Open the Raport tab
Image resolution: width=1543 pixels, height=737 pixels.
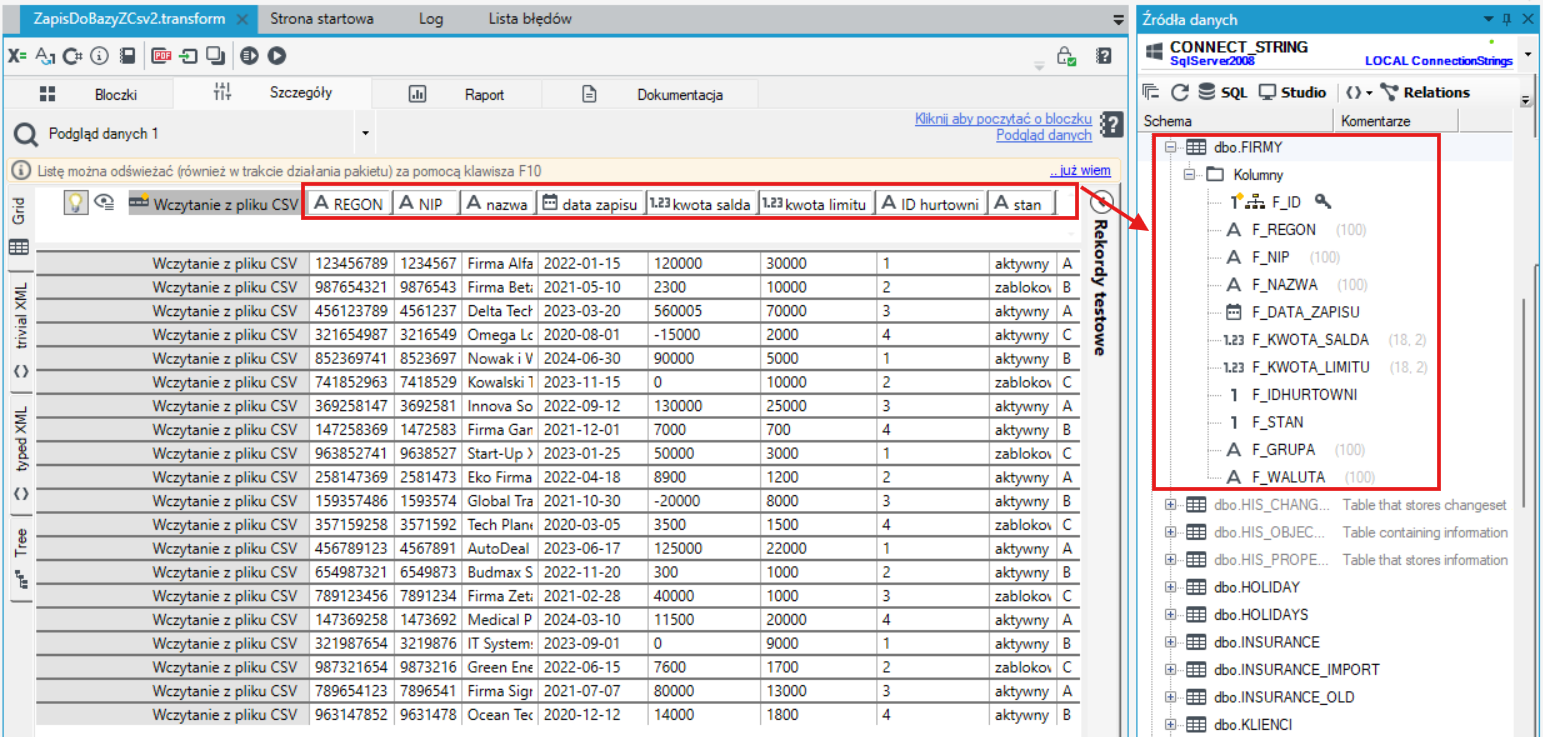pyautogui.click(x=457, y=95)
